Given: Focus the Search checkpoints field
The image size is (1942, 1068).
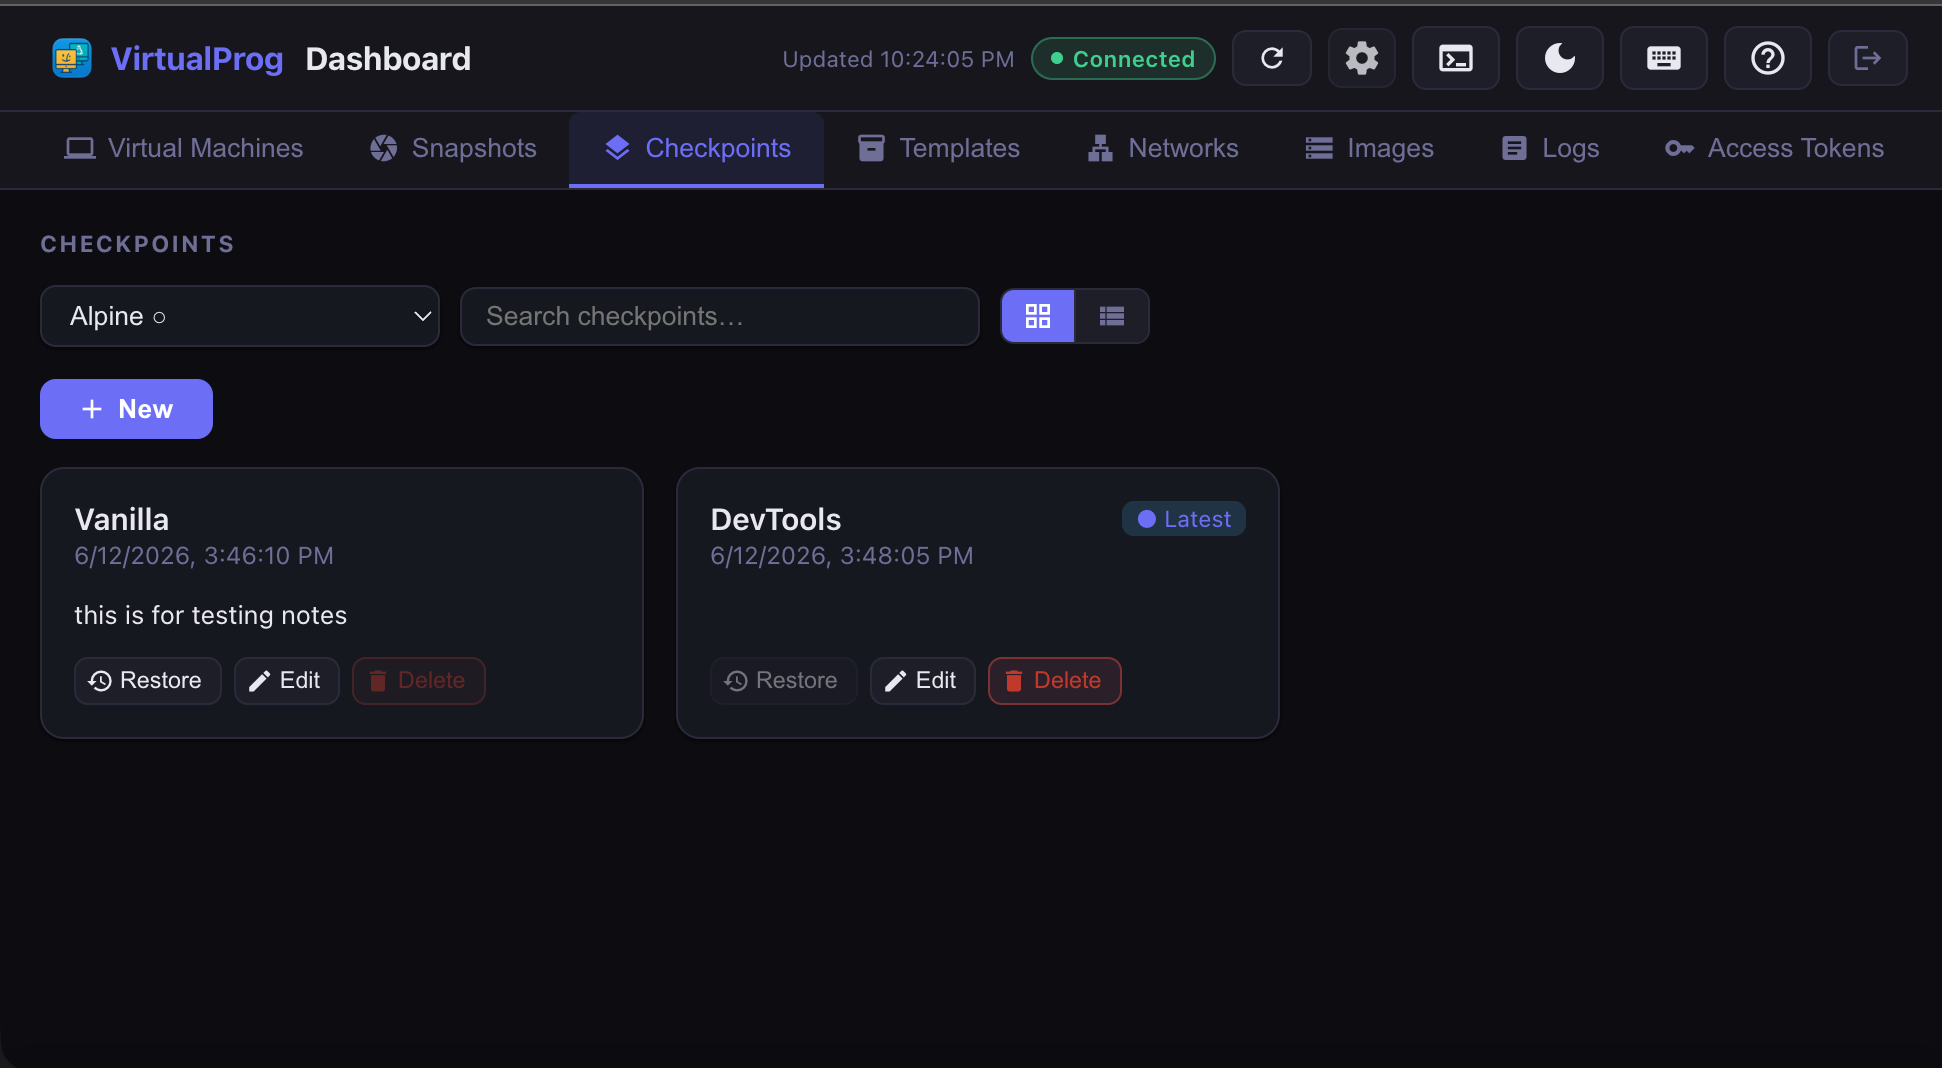Looking at the screenshot, I should 719,316.
